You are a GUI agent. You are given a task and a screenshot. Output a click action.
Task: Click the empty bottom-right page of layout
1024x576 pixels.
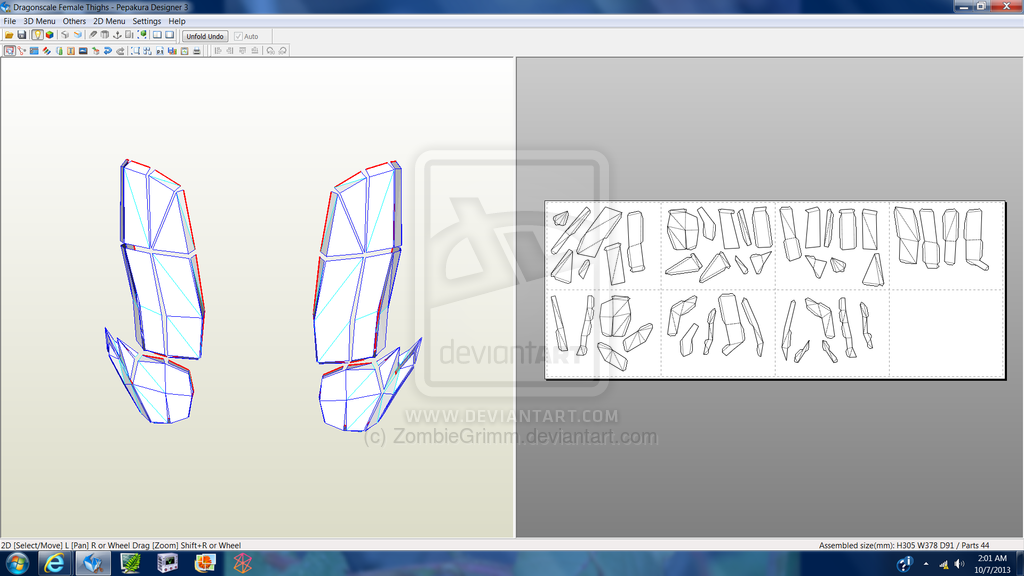click(x=946, y=333)
